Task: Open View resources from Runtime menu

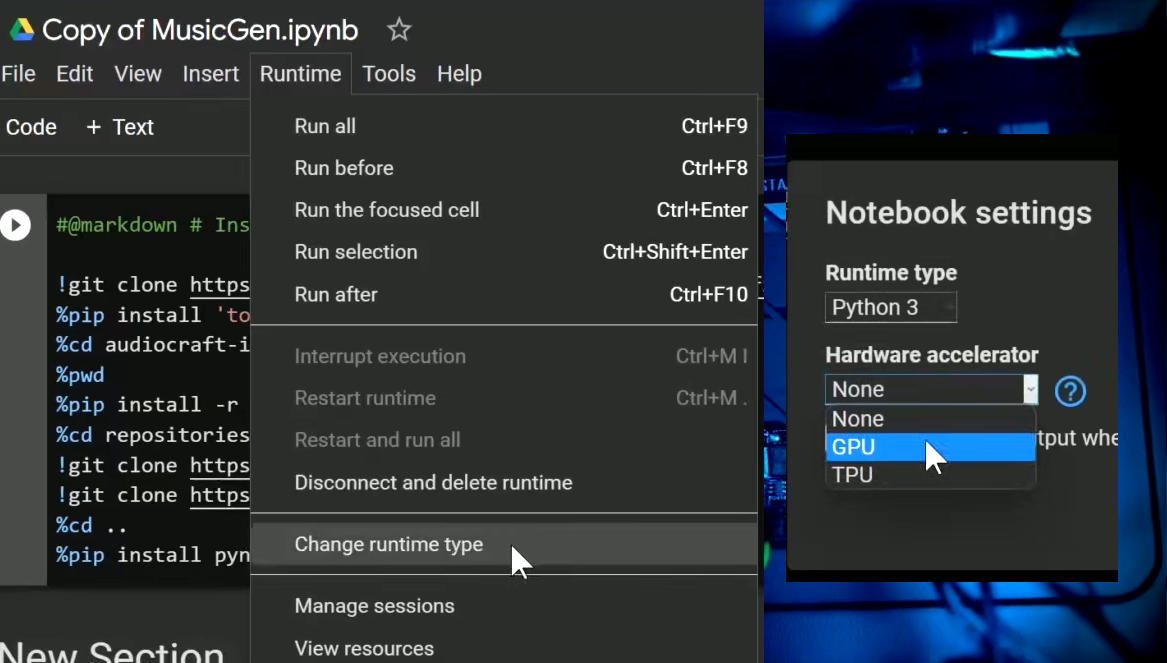Action: point(504,647)
